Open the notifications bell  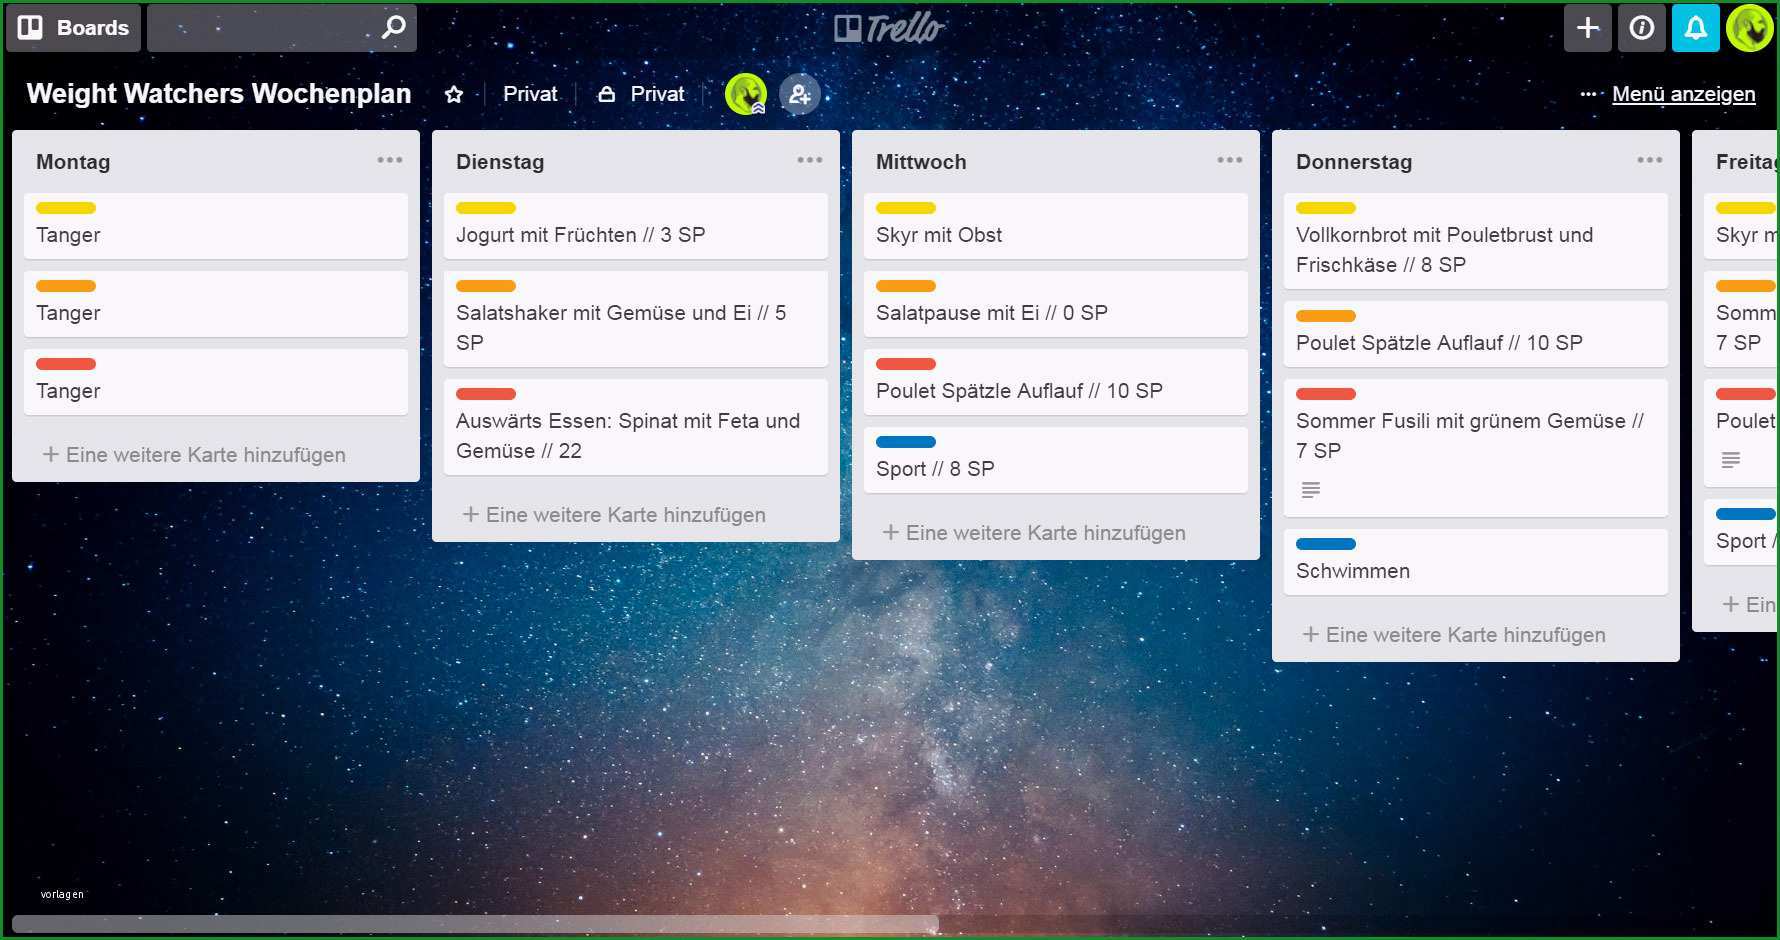coord(1696,28)
